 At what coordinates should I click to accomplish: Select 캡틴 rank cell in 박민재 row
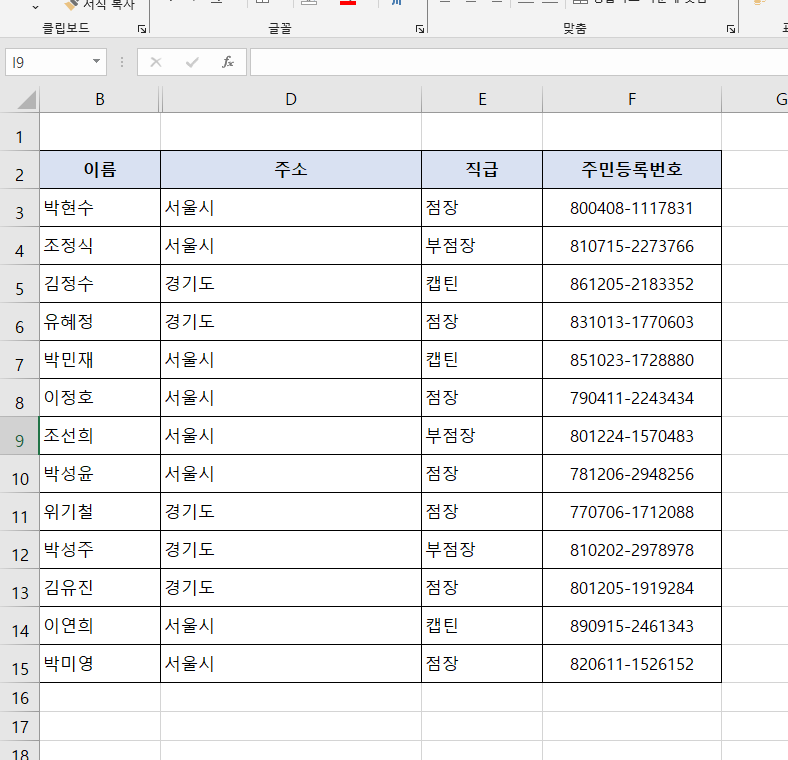pos(482,359)
